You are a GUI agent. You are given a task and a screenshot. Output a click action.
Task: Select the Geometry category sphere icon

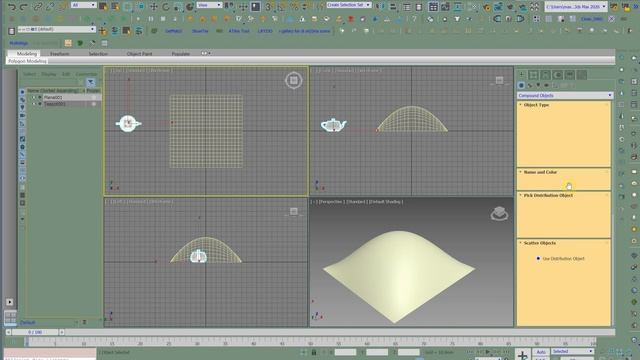click(521, 85)
